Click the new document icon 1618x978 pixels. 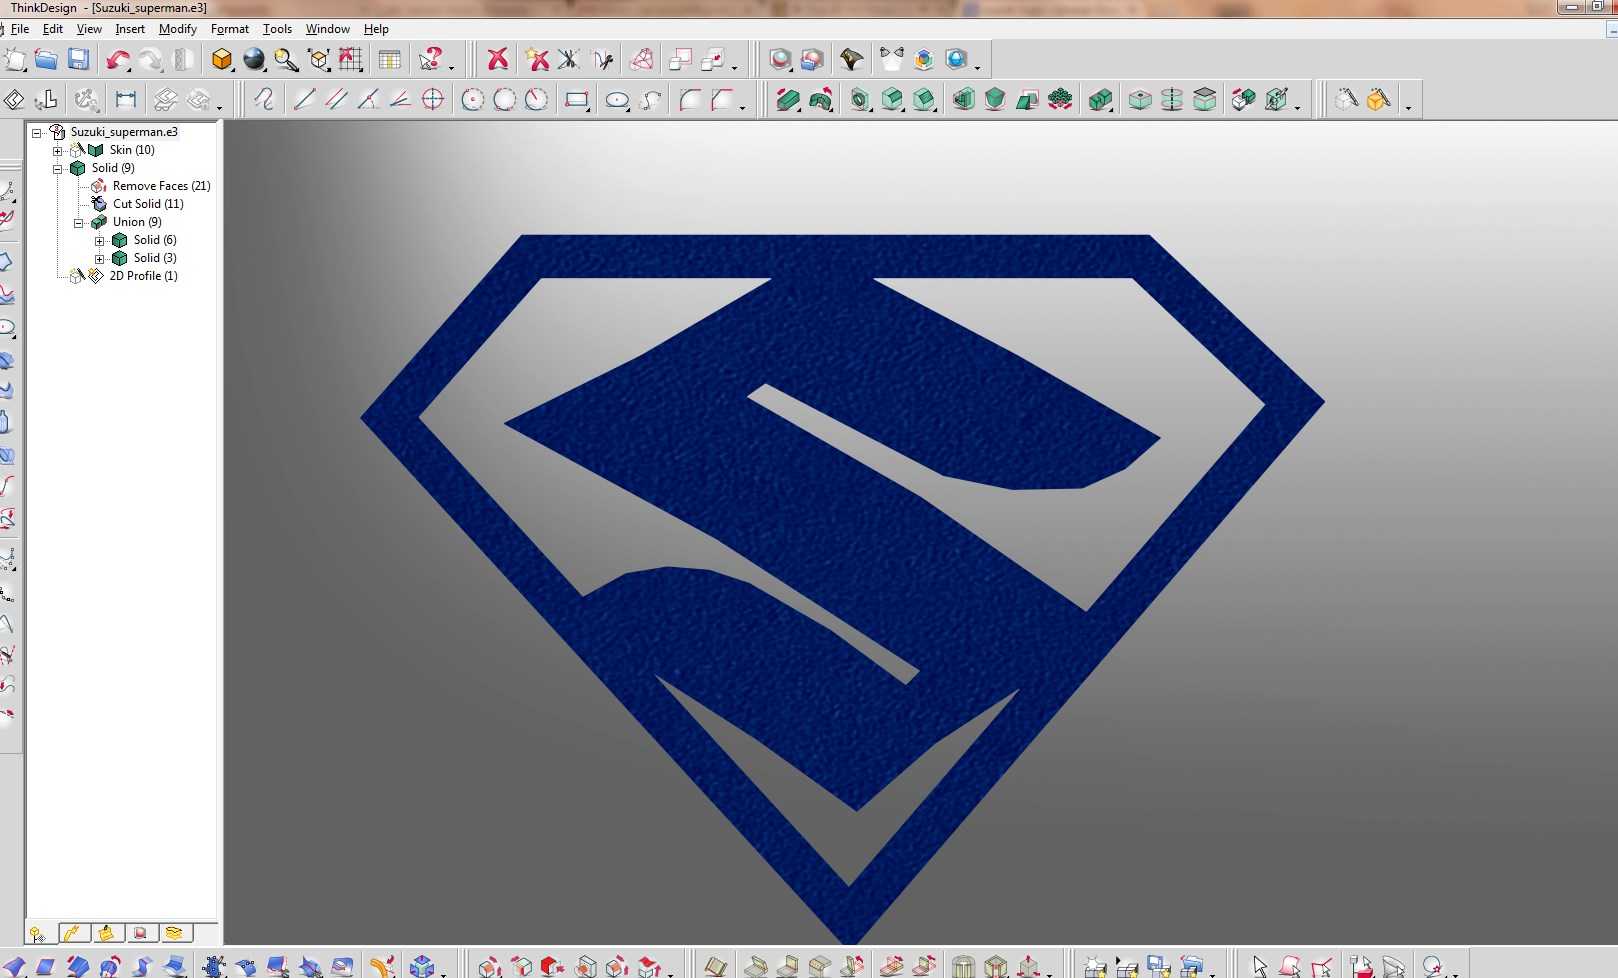(x=14, y=60)
